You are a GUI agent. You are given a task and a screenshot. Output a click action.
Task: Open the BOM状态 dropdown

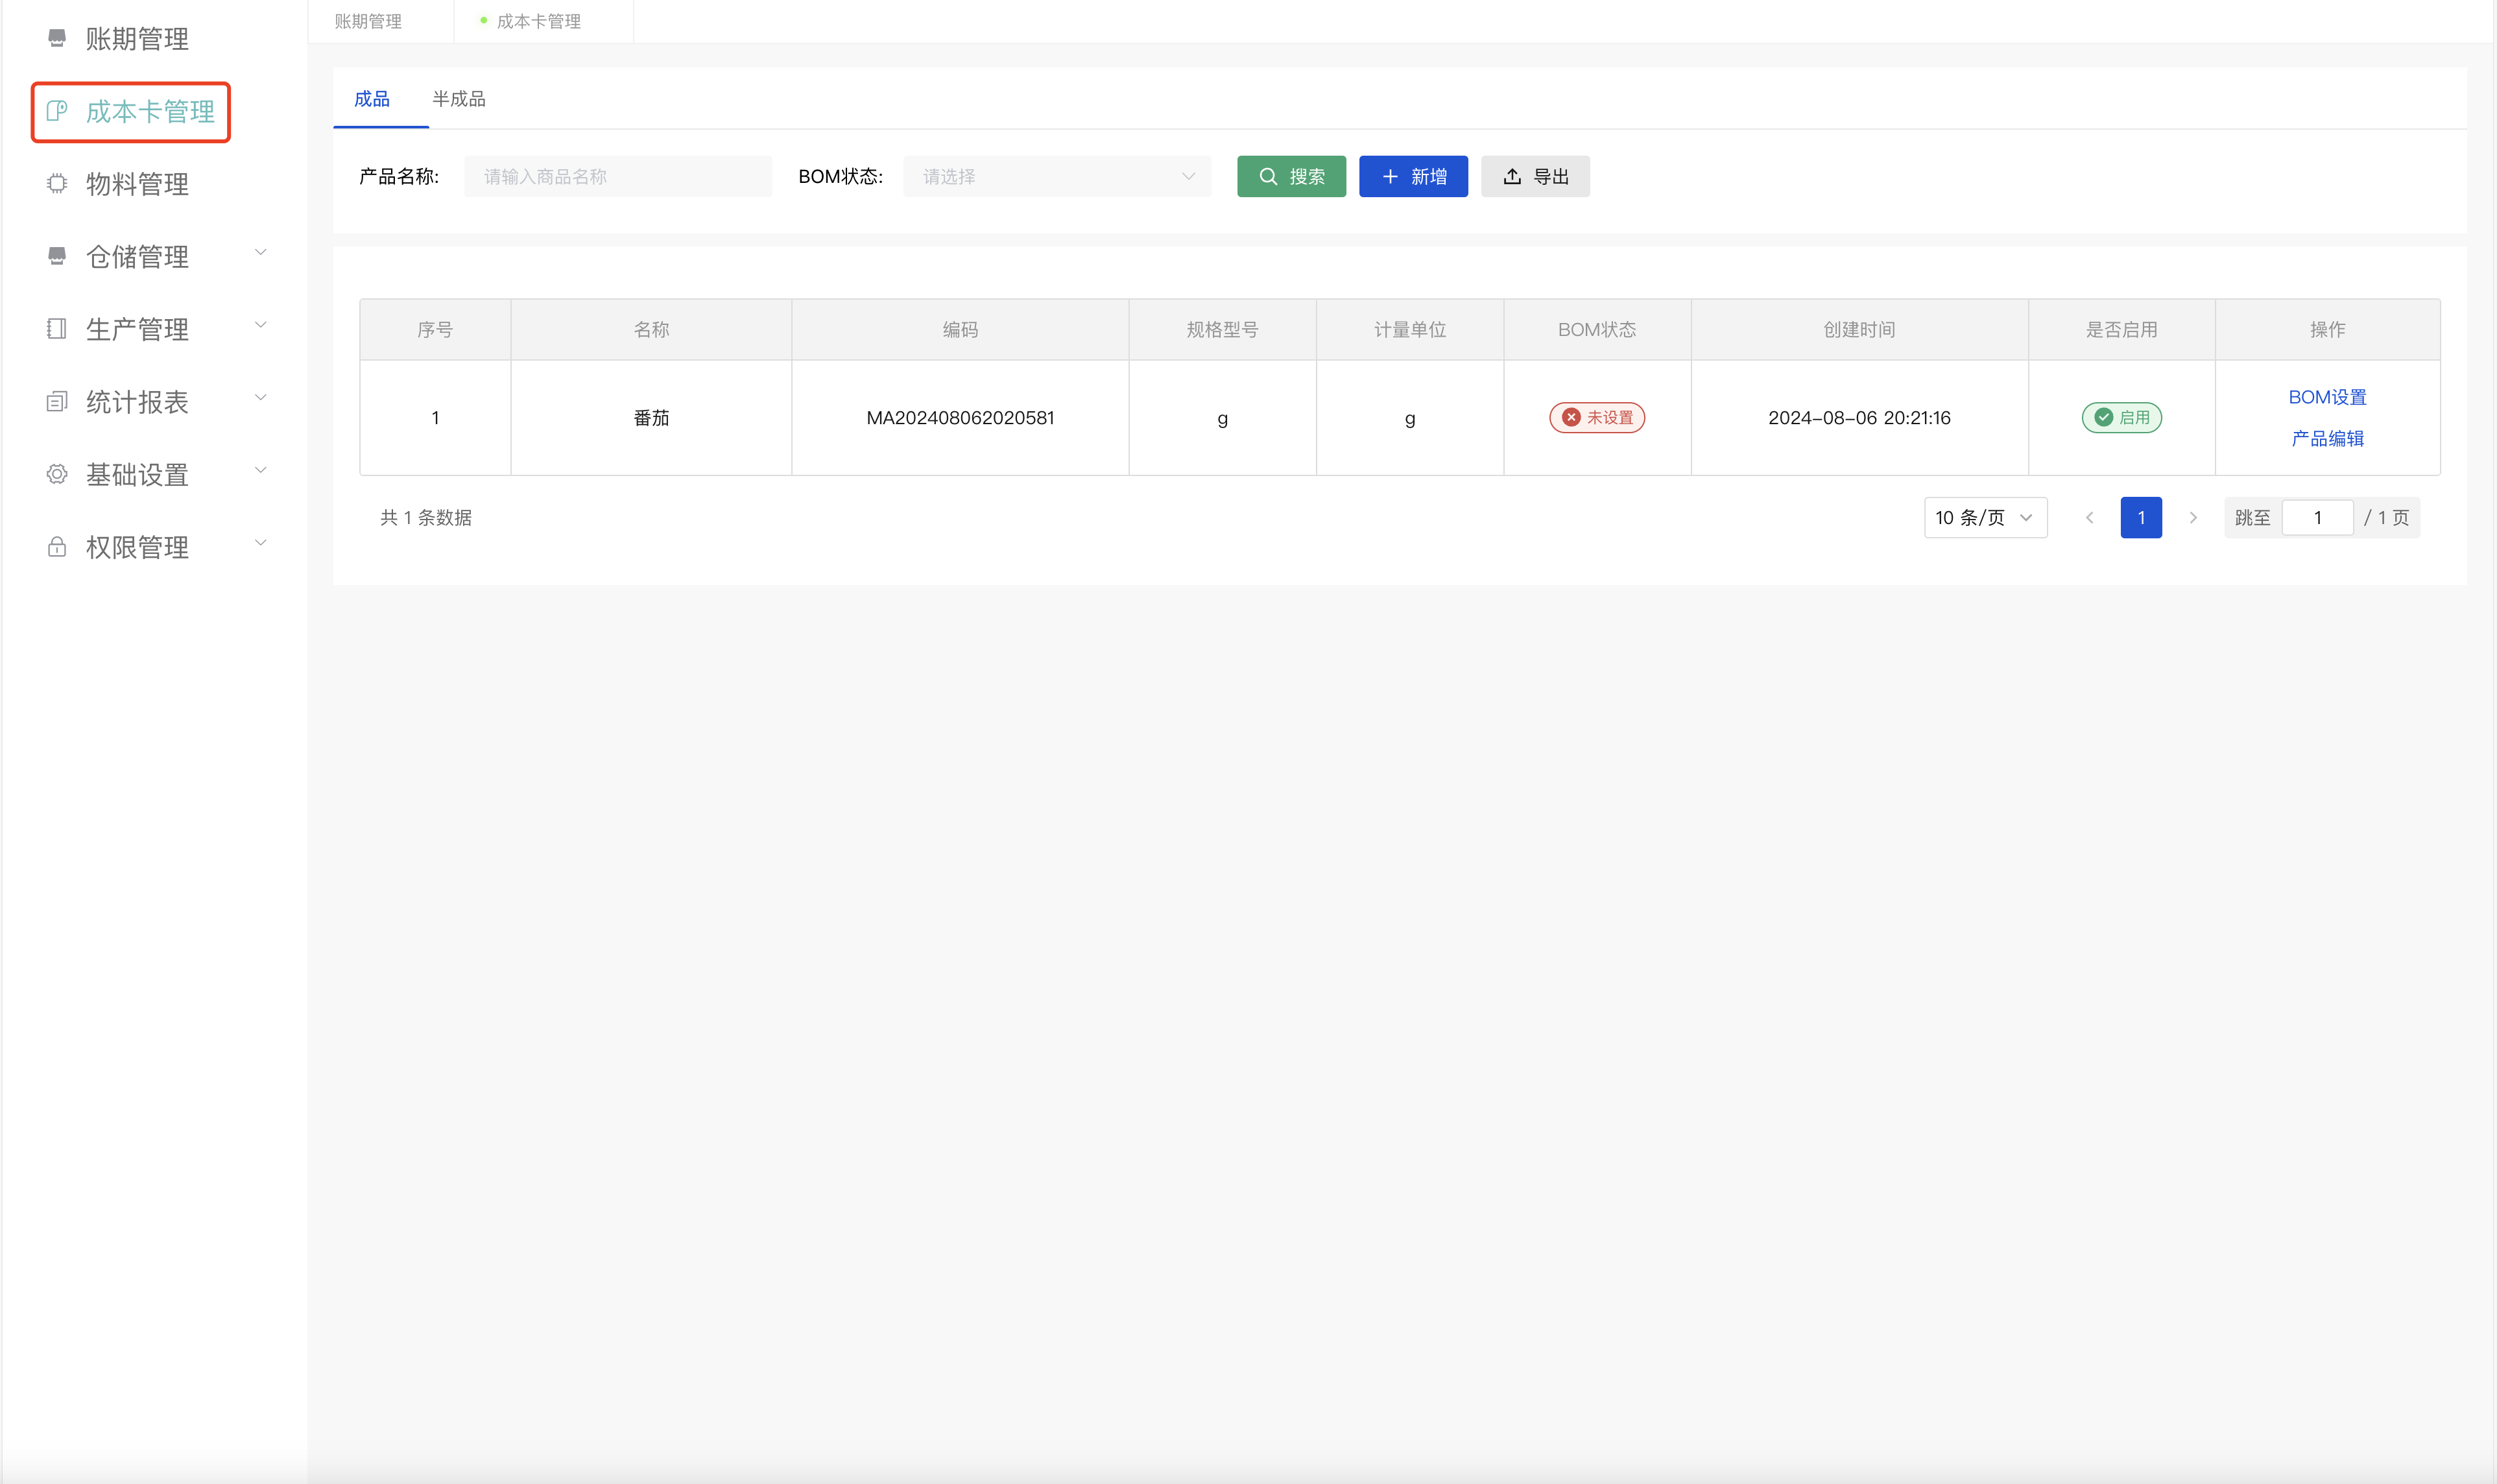1056,177
